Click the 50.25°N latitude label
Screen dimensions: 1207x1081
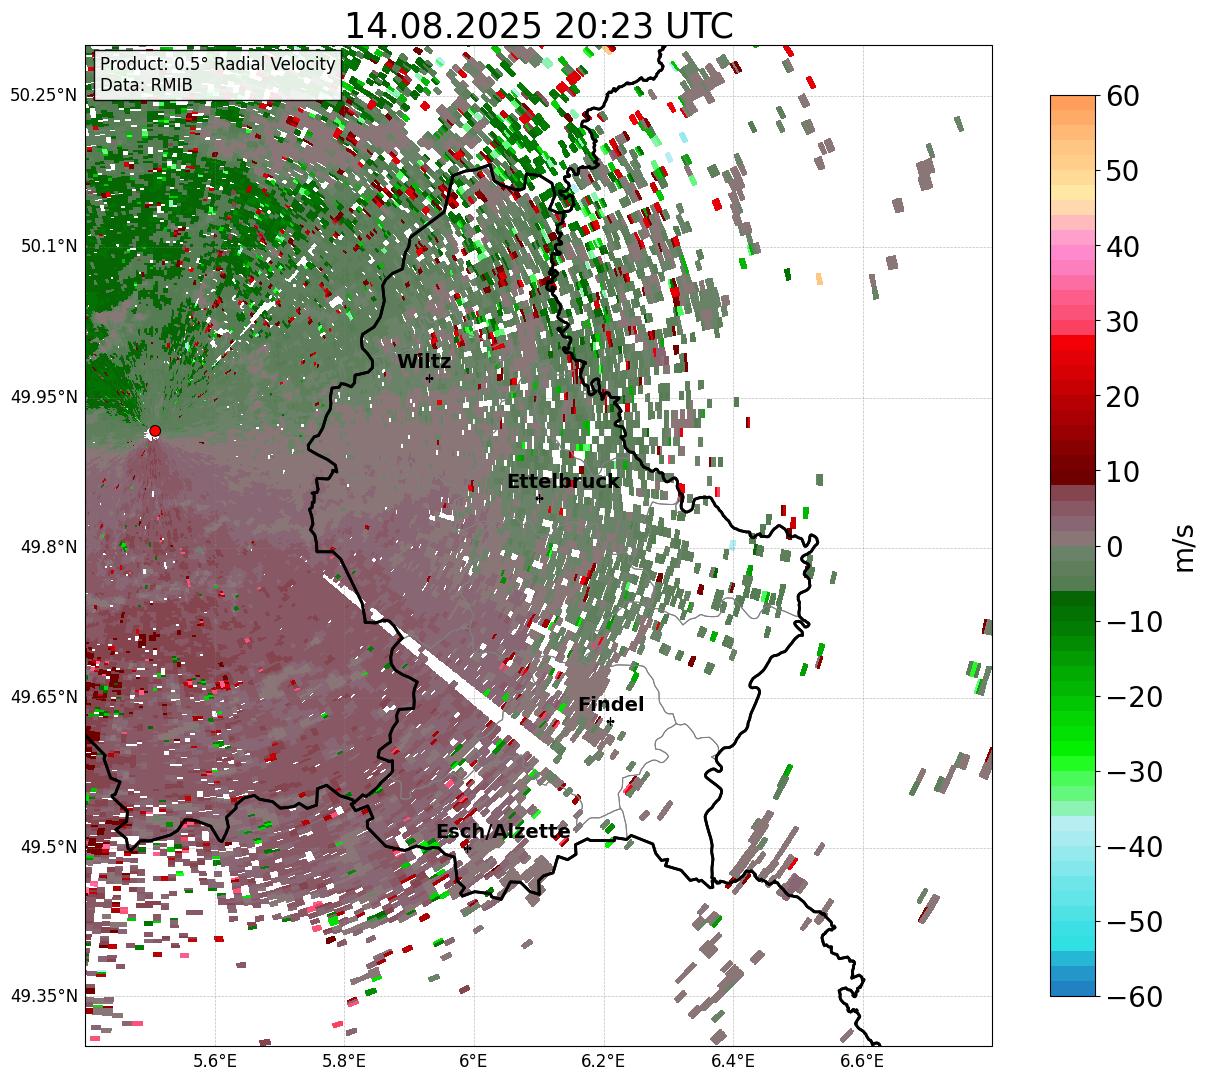point(44,96)
